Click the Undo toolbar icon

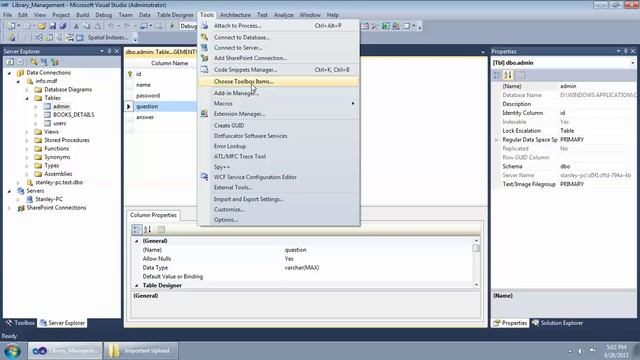pyautogui.click(x=110, y=26)
